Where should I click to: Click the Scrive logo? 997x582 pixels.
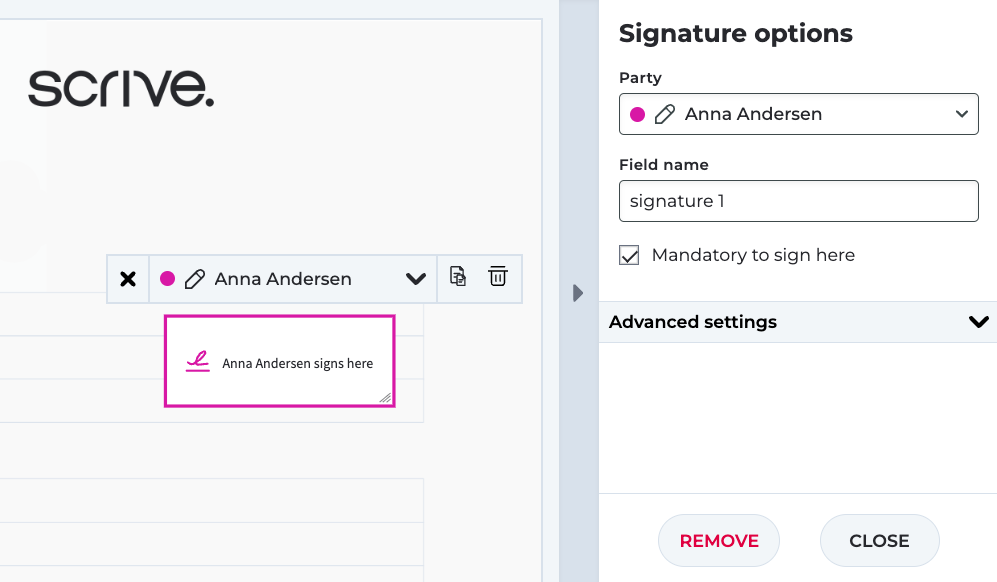121,88
